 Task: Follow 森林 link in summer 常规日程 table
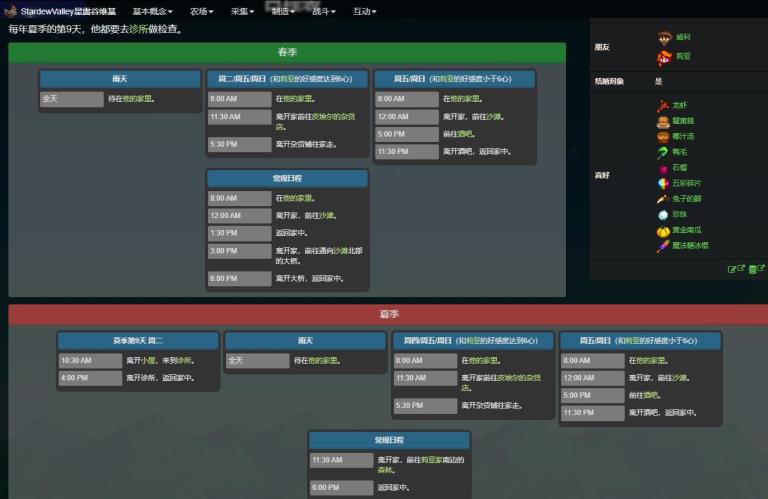pyautogui.click(x=385, y=470)
